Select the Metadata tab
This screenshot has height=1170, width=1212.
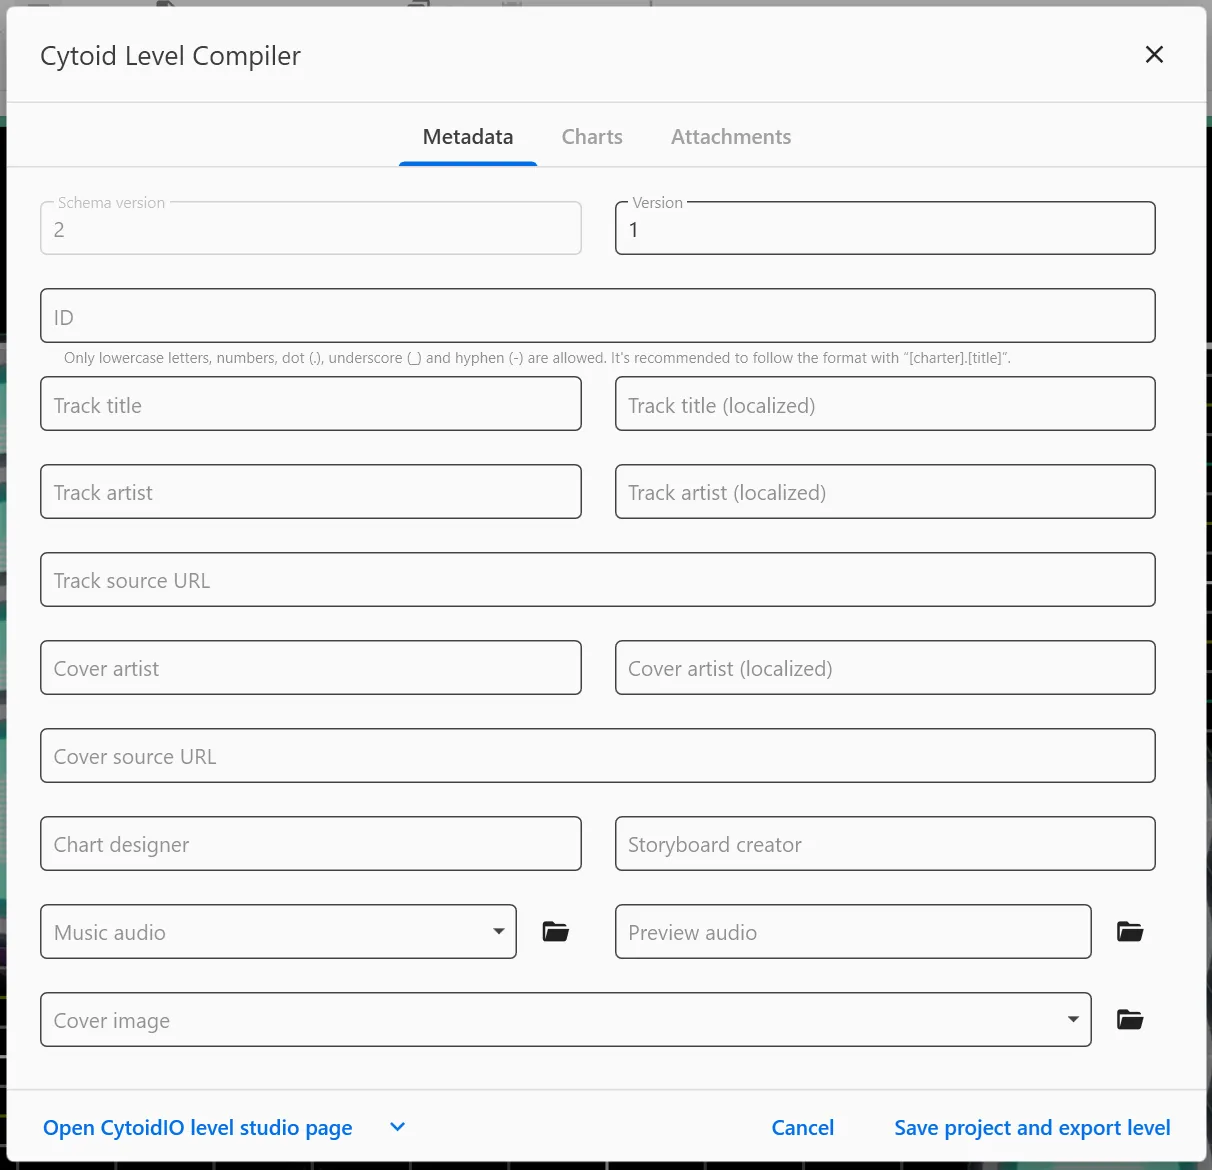click(467, 136)
